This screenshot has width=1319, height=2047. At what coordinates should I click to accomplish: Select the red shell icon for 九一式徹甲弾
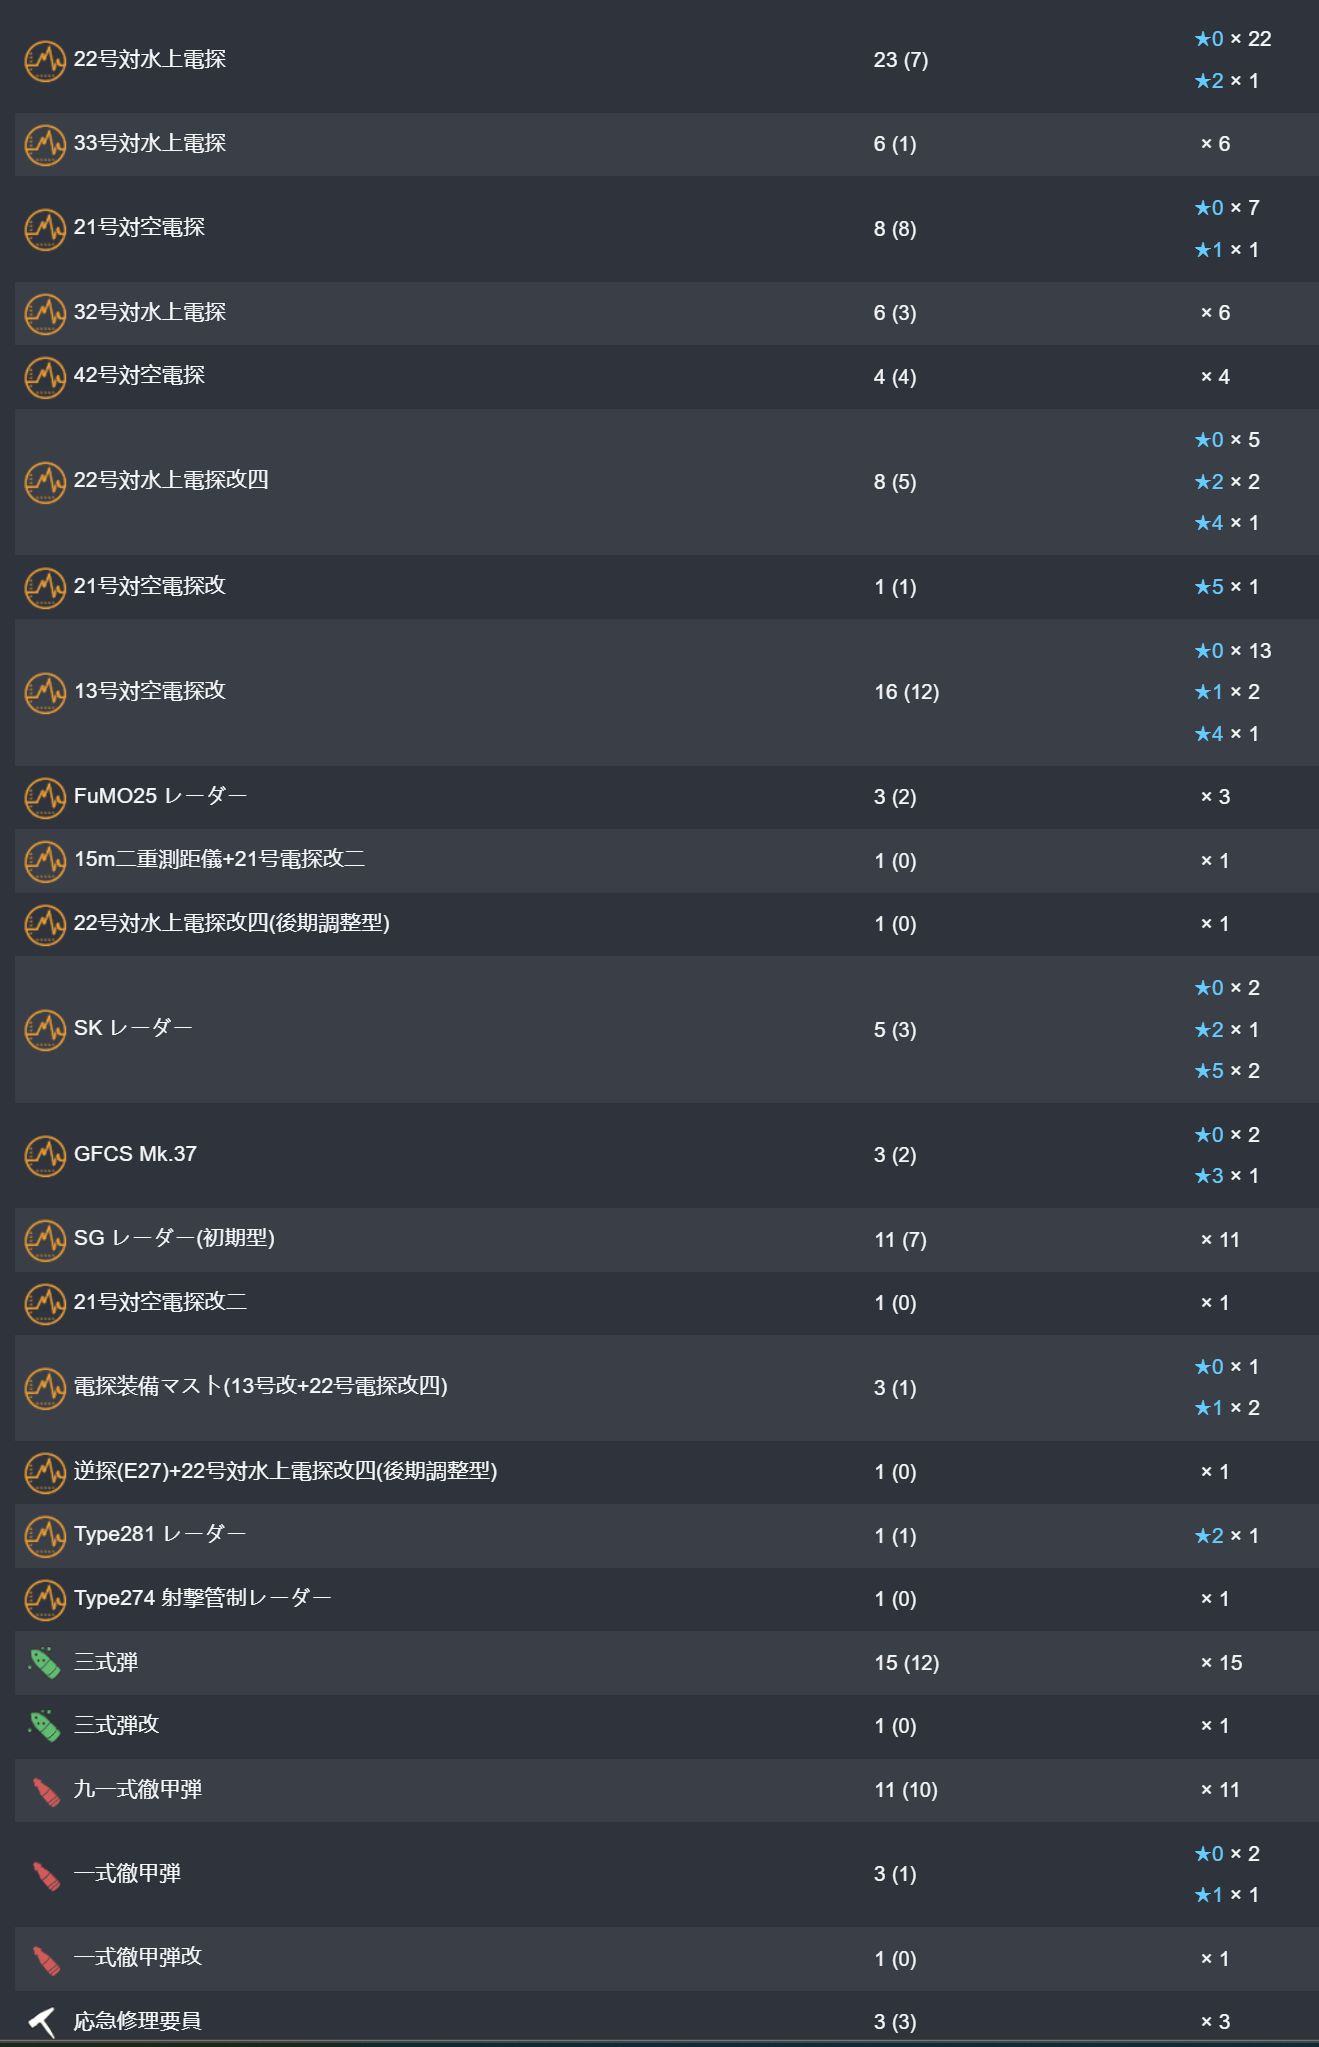(46, 1791)
